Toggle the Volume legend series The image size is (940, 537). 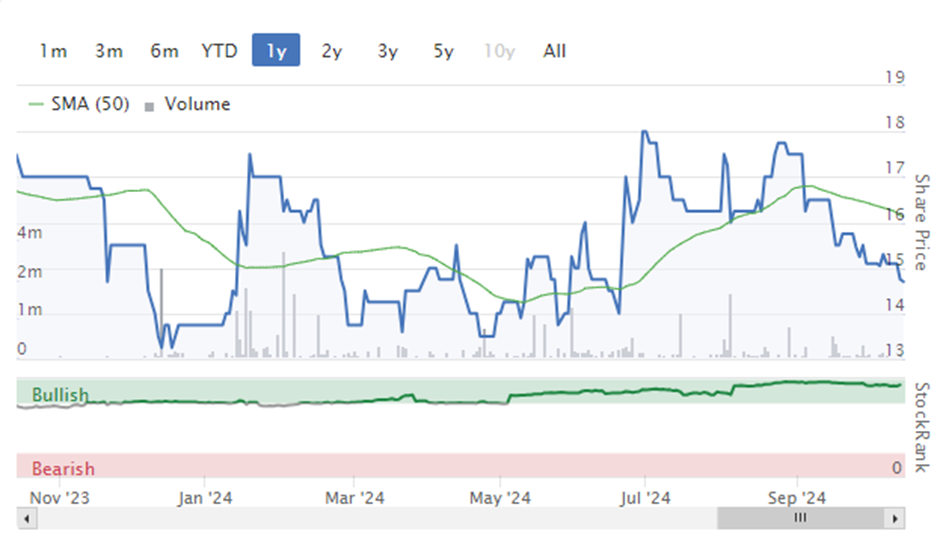point(188,104)
